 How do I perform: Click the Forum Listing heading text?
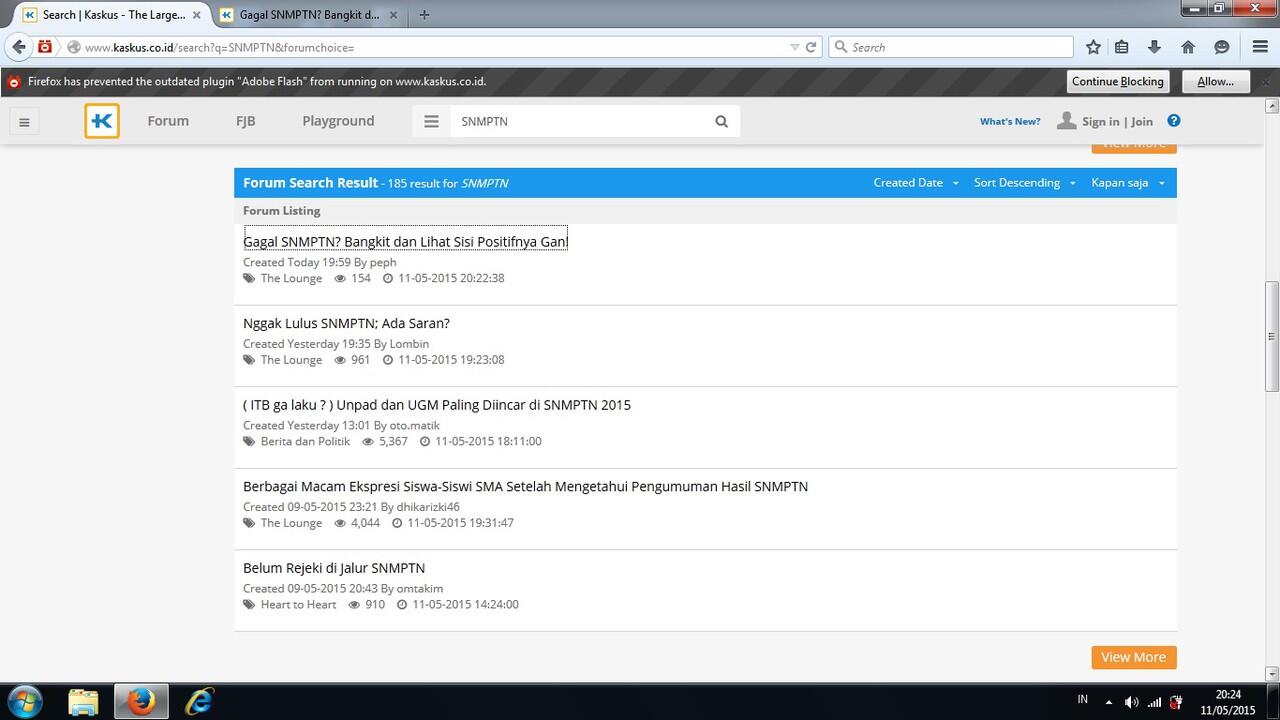coord(282,211)
